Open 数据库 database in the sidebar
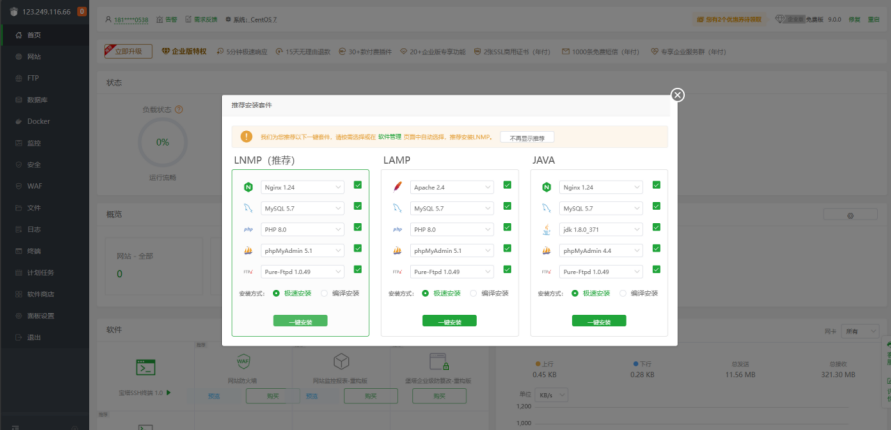The height and width of the screenshot is (430, 891). pyautogui.click(x=44, y=100)
